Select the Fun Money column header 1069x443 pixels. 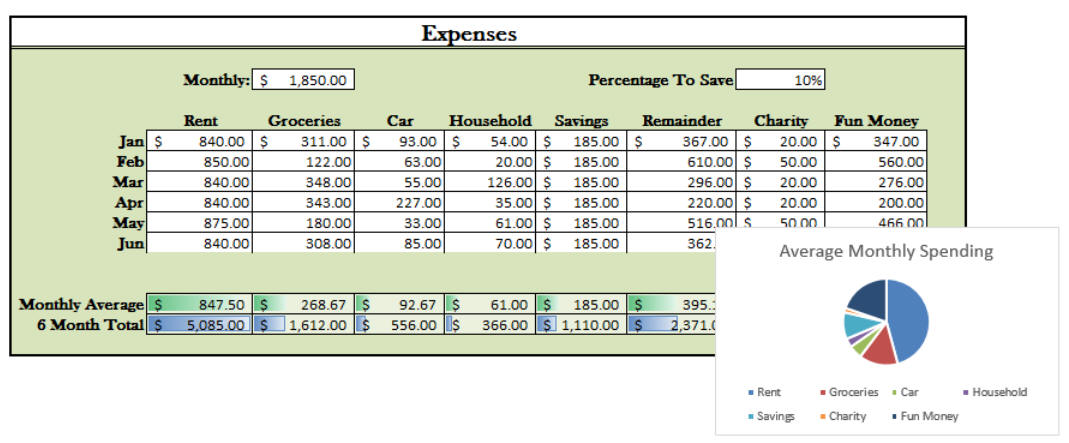[876, 121]
